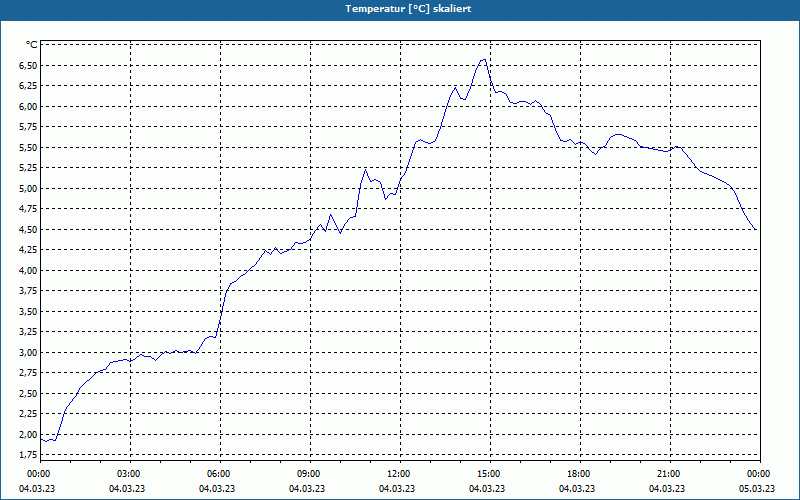Viewport: 800px width, 500px height.
Task: Click the 1,75 y-axis tick label
Action: pyautogui.click(x=28, y=455)
